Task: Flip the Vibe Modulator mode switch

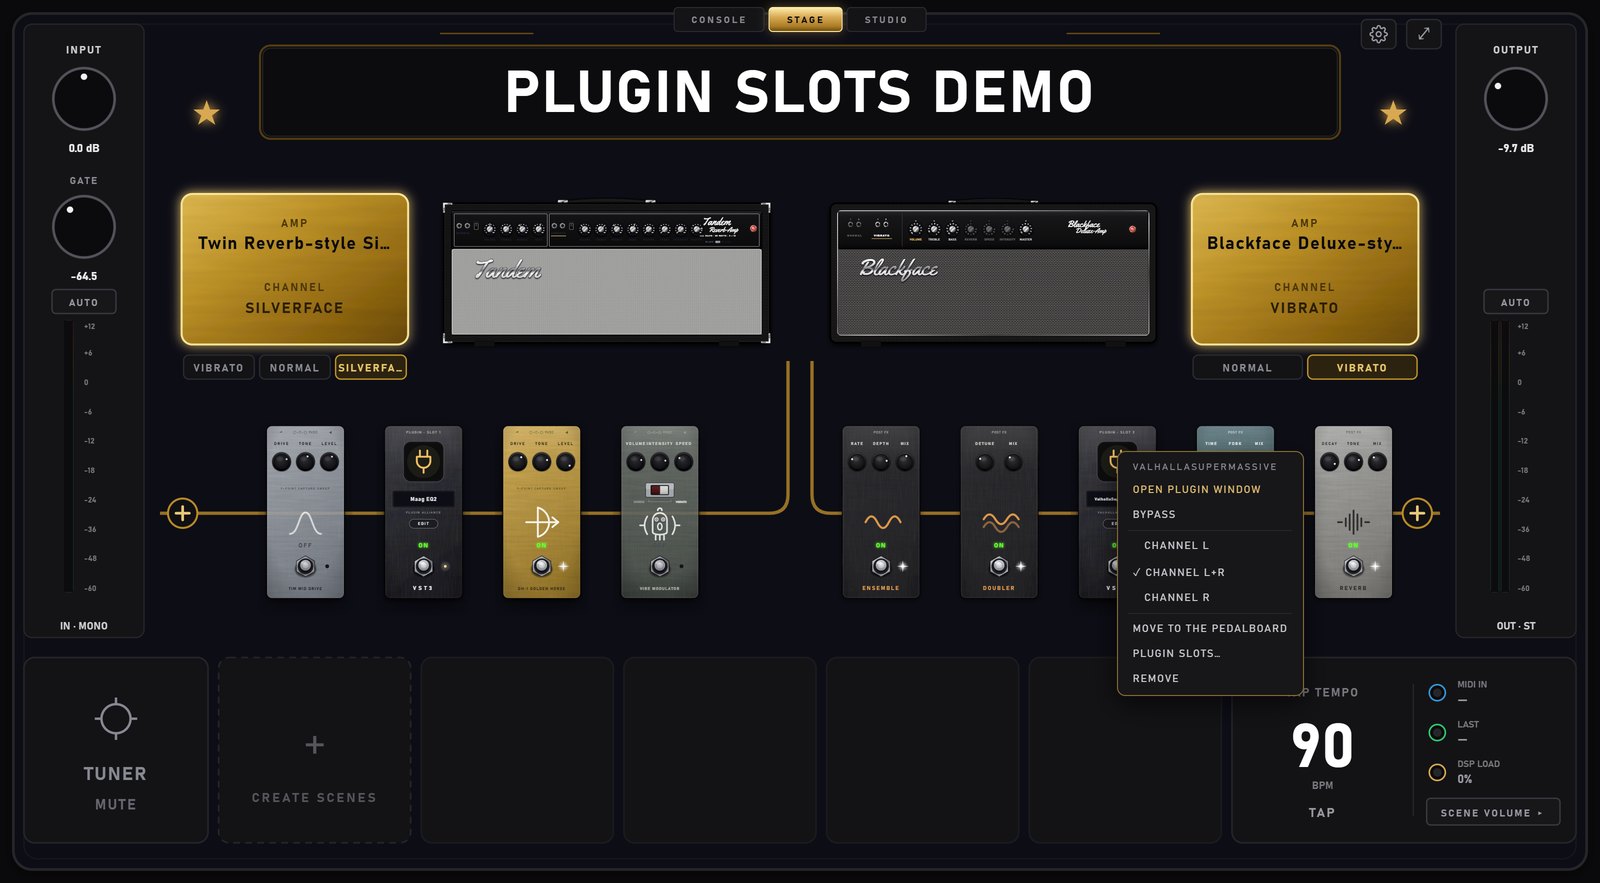Action: pos(659,490)
